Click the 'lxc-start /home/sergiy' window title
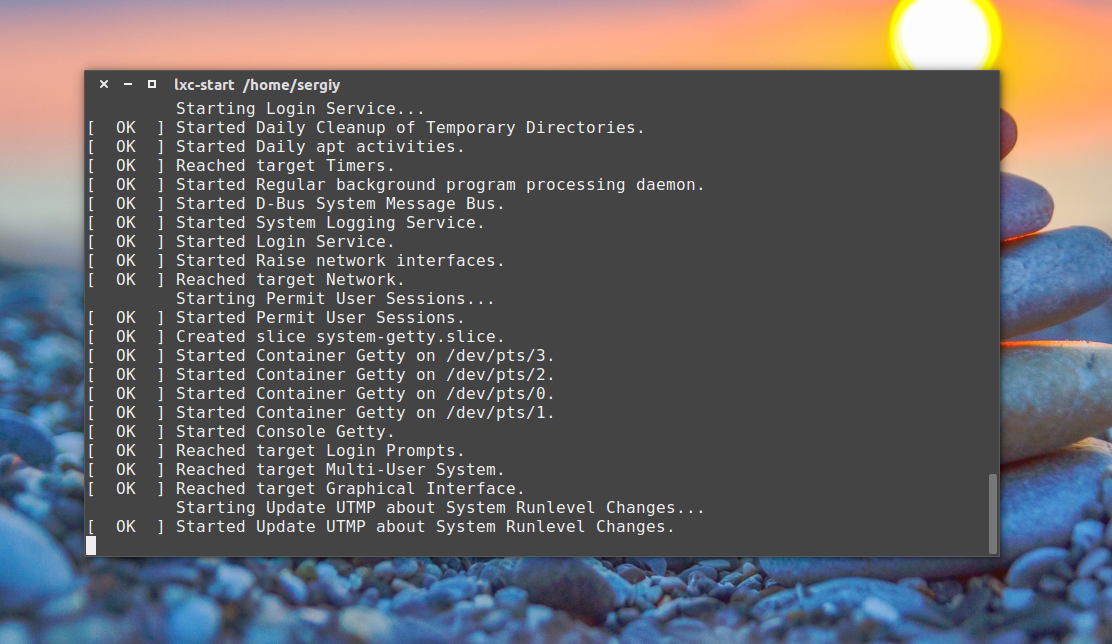Screen dimensions: 1112x644 point(257,85)
